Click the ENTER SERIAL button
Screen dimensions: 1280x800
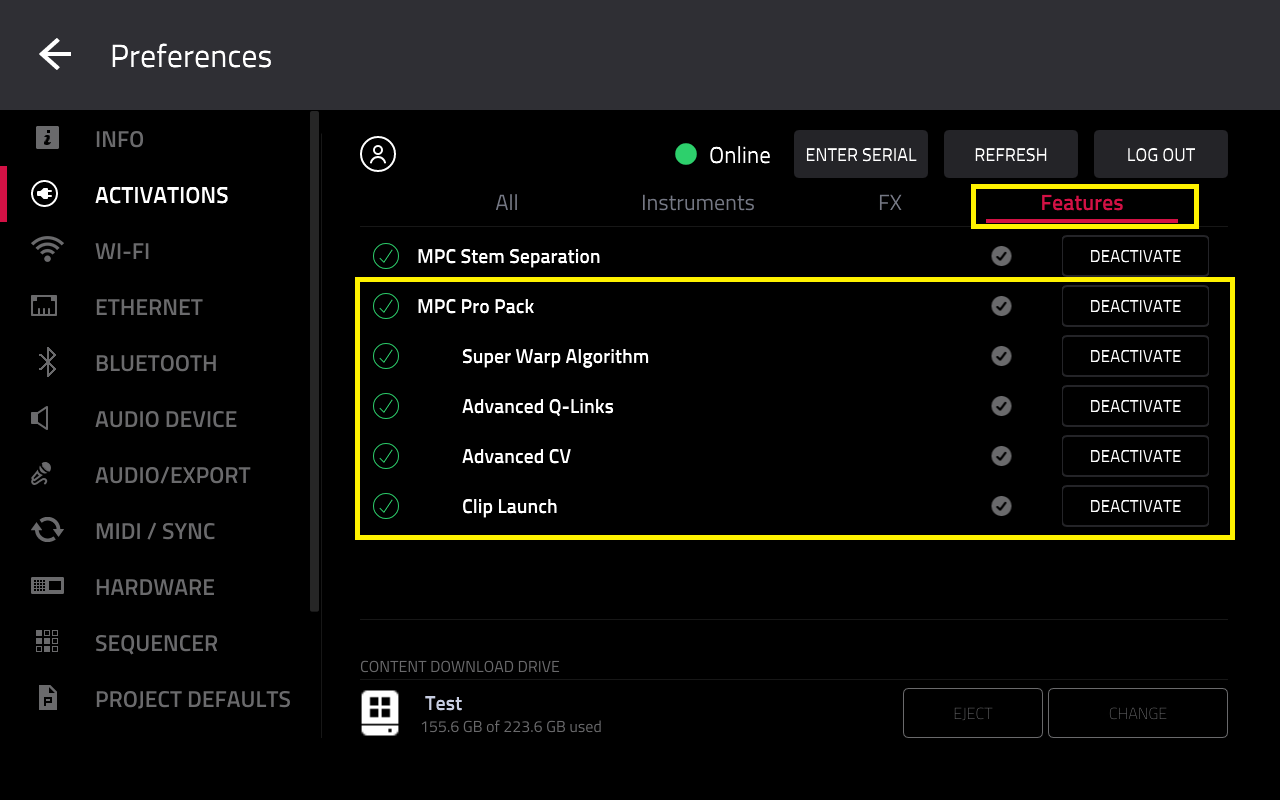coord(861,154)
